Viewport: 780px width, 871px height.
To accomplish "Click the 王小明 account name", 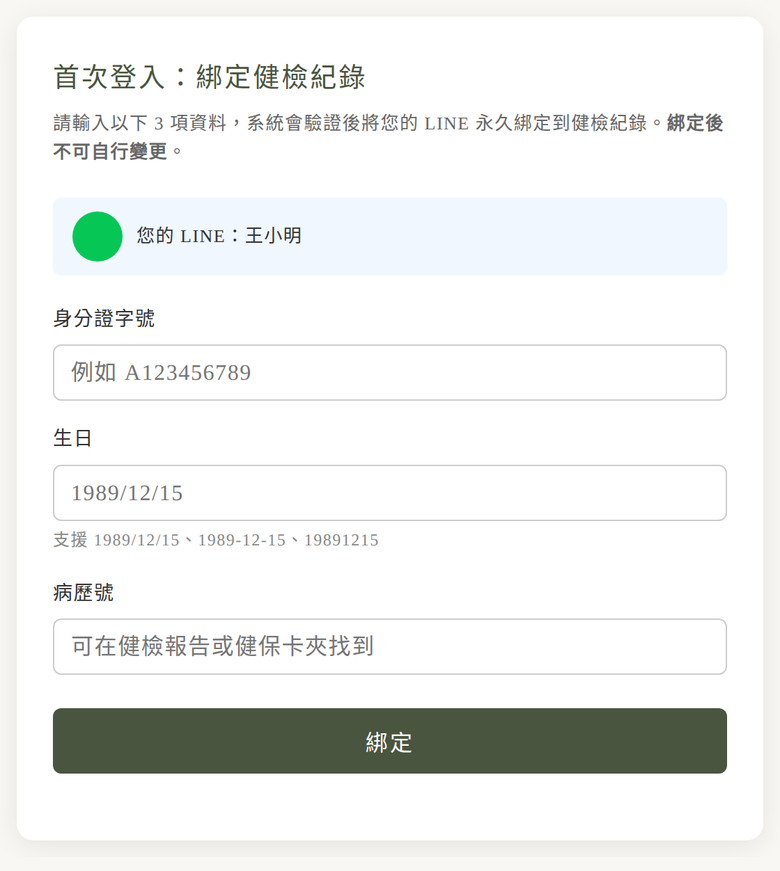I will click(x=273, y=236).
